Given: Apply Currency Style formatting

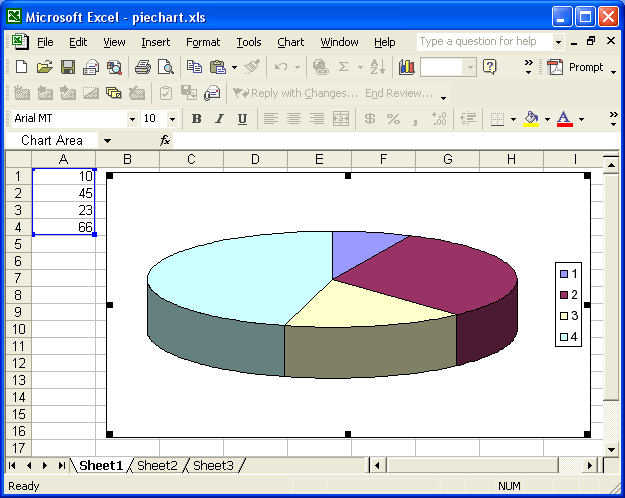Looking at the screenshot, I should pos(370,119).
